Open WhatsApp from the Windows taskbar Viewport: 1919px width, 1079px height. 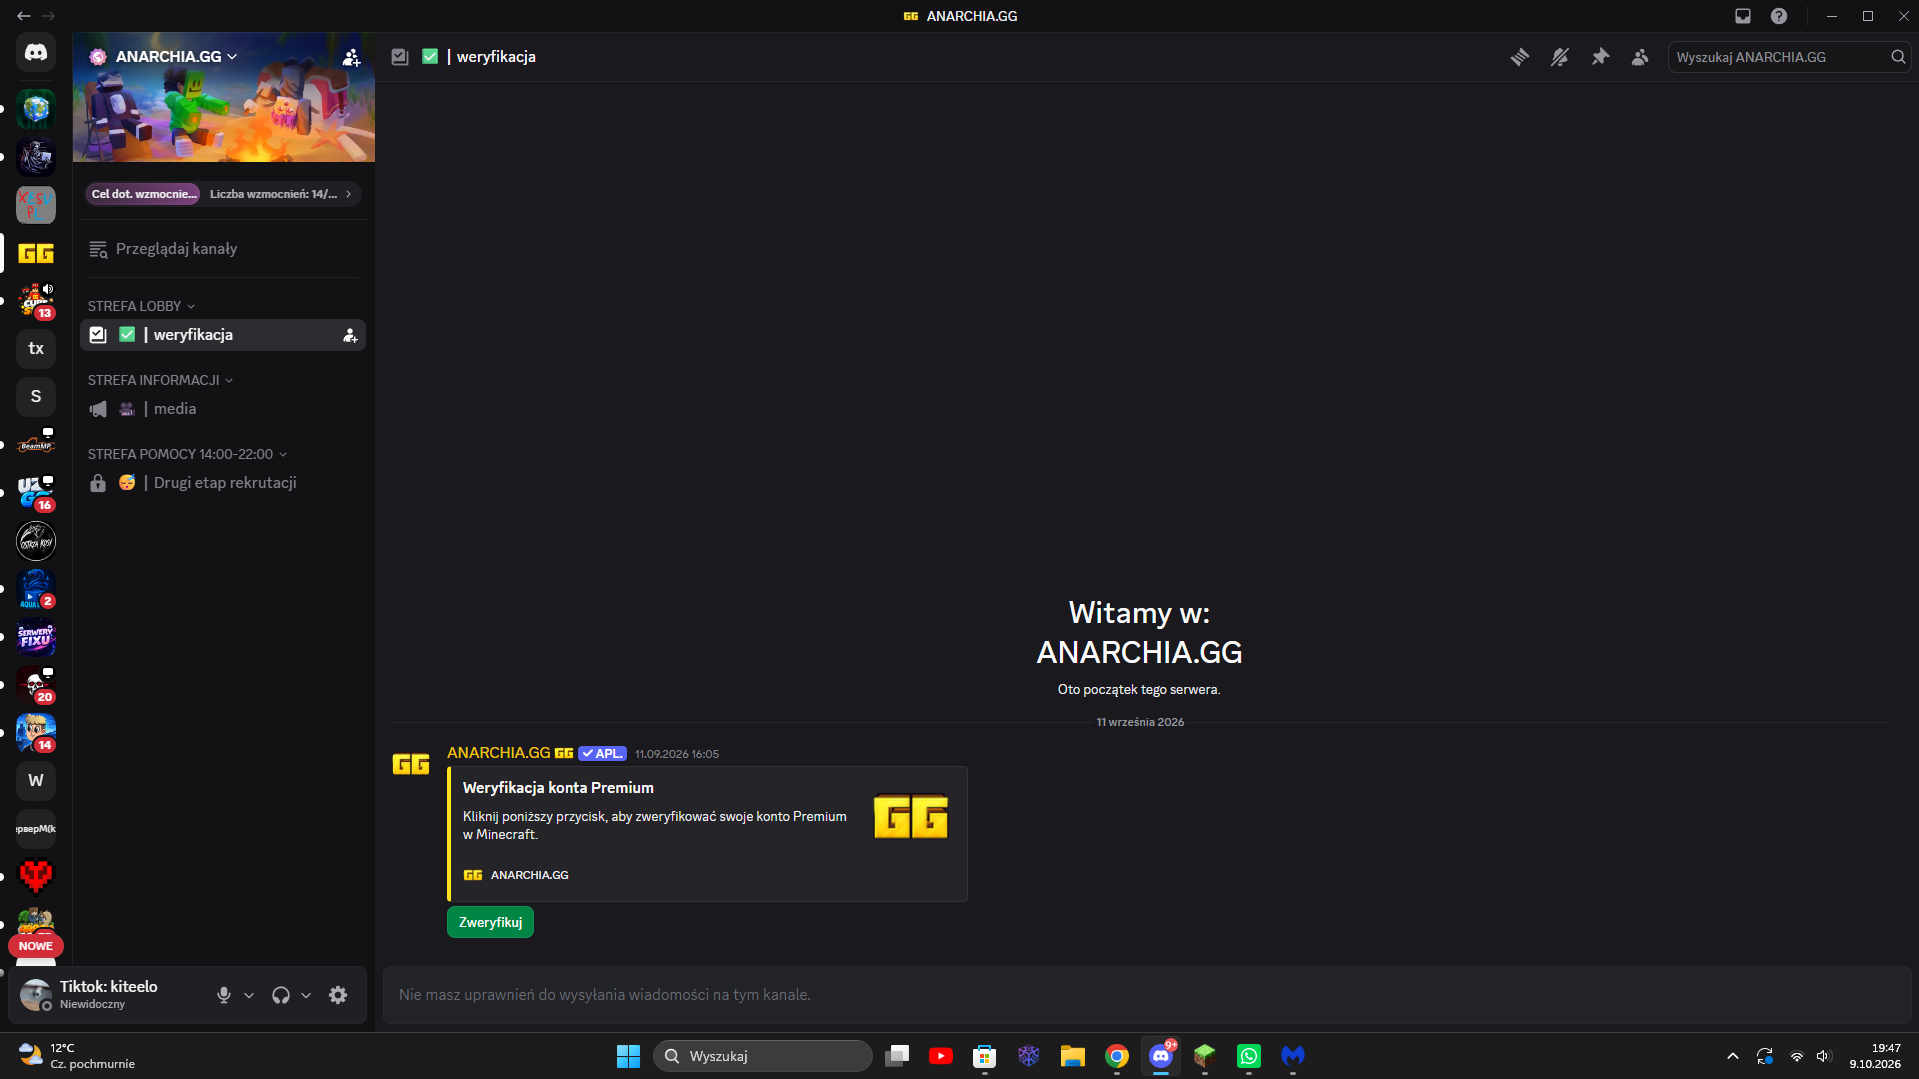point(1249,1056)
